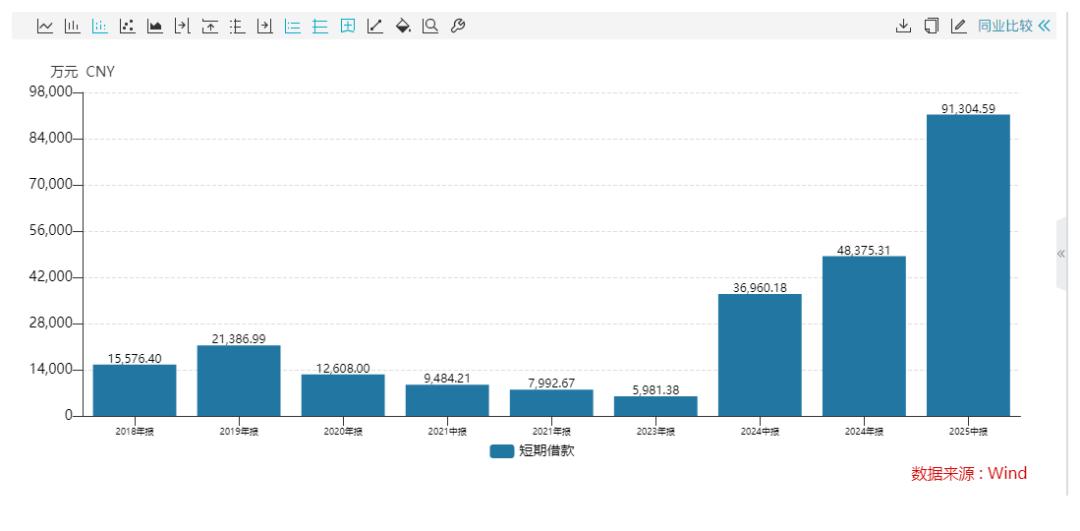Screen dimensions: 1080x531
Task: Click the 2019年报 bar in chart
Action: click(x=238, y=380)
